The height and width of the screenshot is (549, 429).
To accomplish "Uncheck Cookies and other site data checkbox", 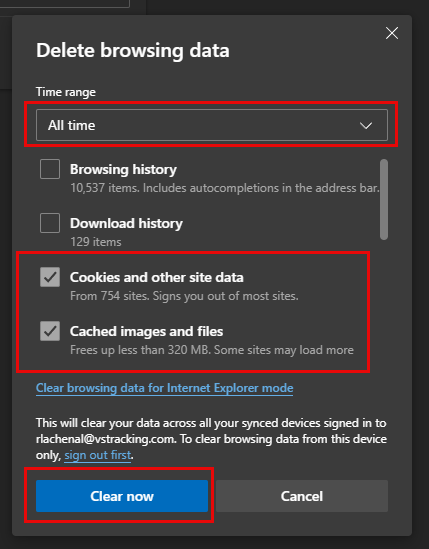I will click(50, 277).
